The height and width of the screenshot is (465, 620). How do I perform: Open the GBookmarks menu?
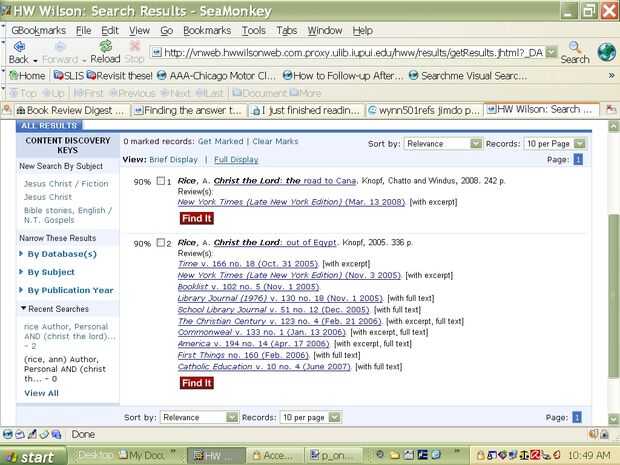[38, 30]
